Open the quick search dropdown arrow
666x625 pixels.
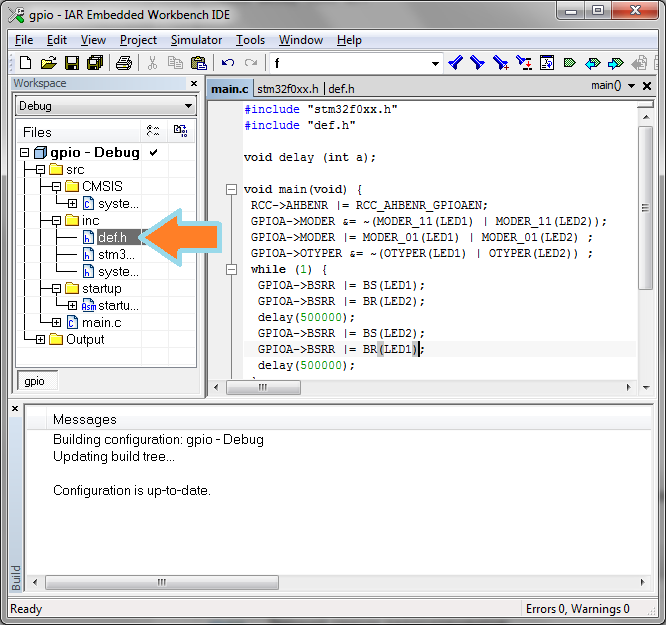(435, 64)
